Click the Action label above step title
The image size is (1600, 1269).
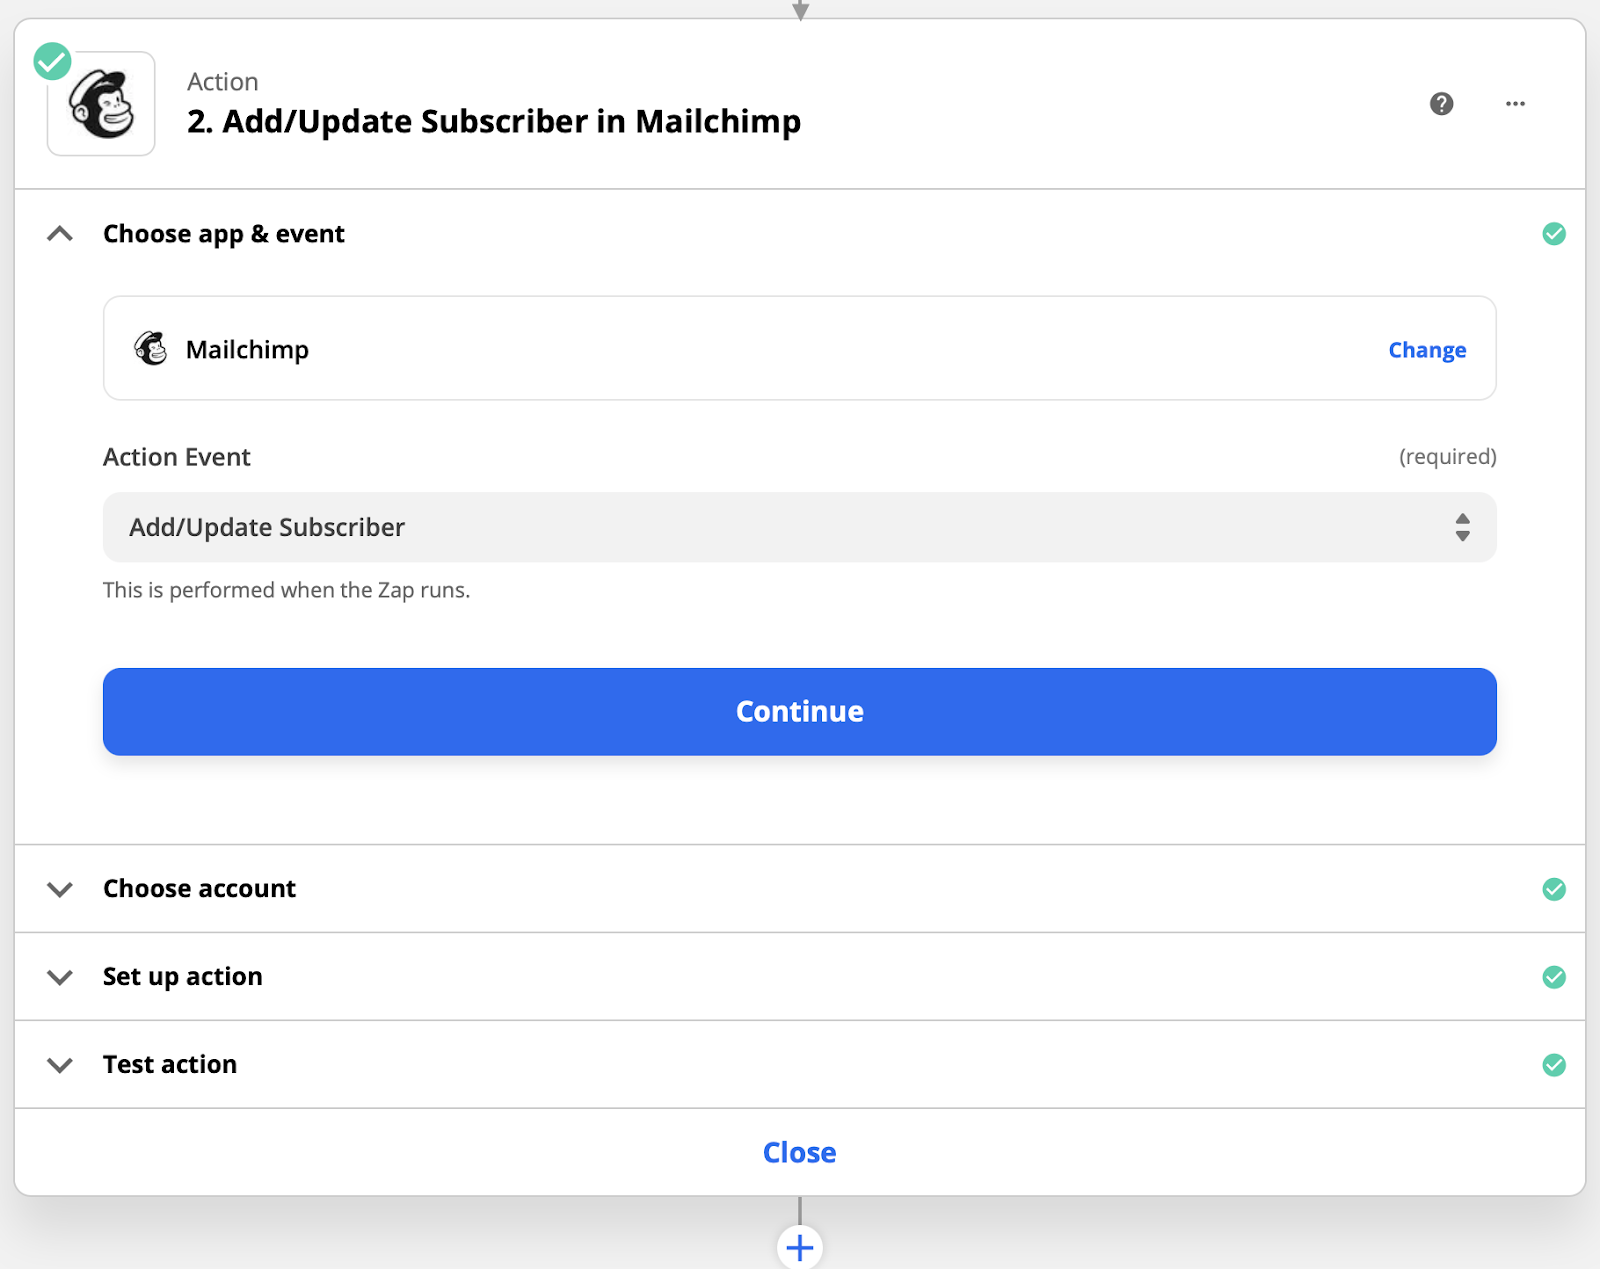223,82
